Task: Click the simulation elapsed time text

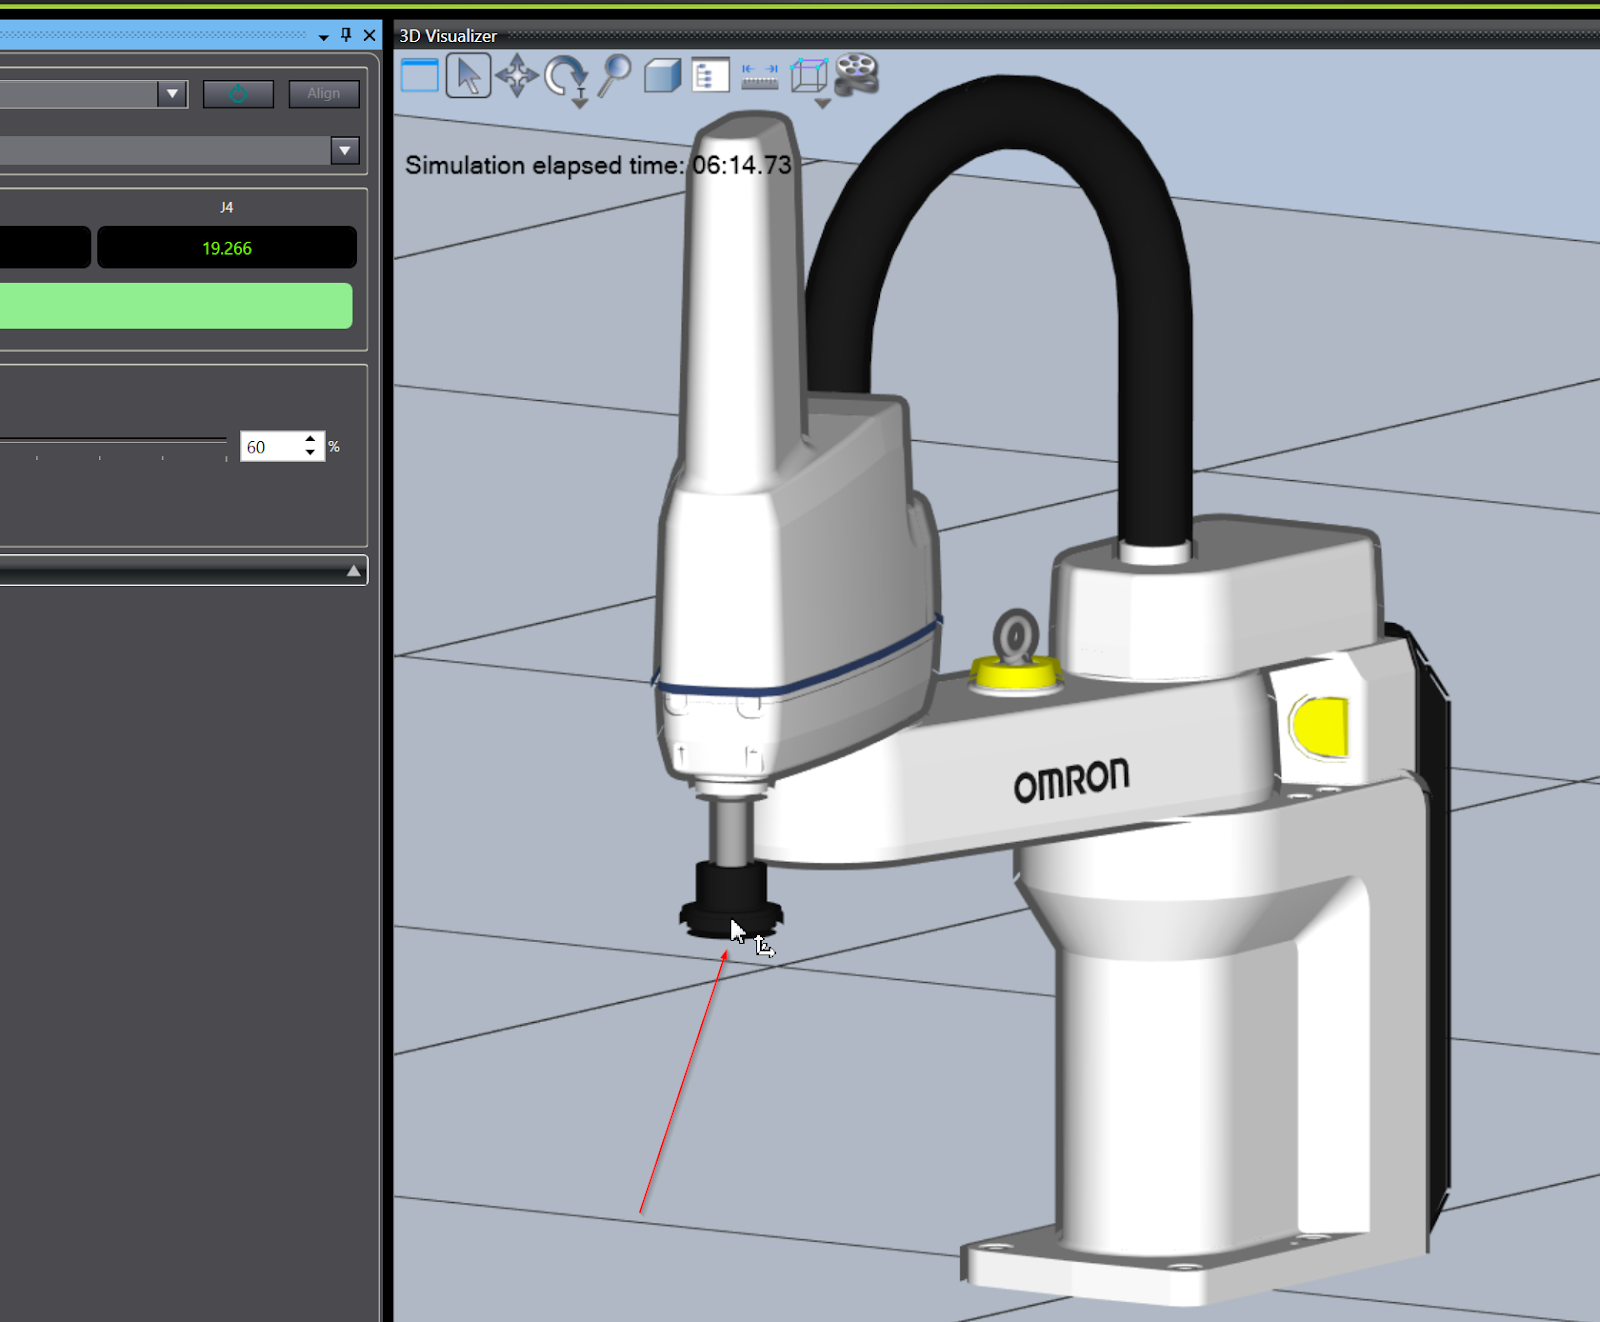Action: click(x=598, y=165)
